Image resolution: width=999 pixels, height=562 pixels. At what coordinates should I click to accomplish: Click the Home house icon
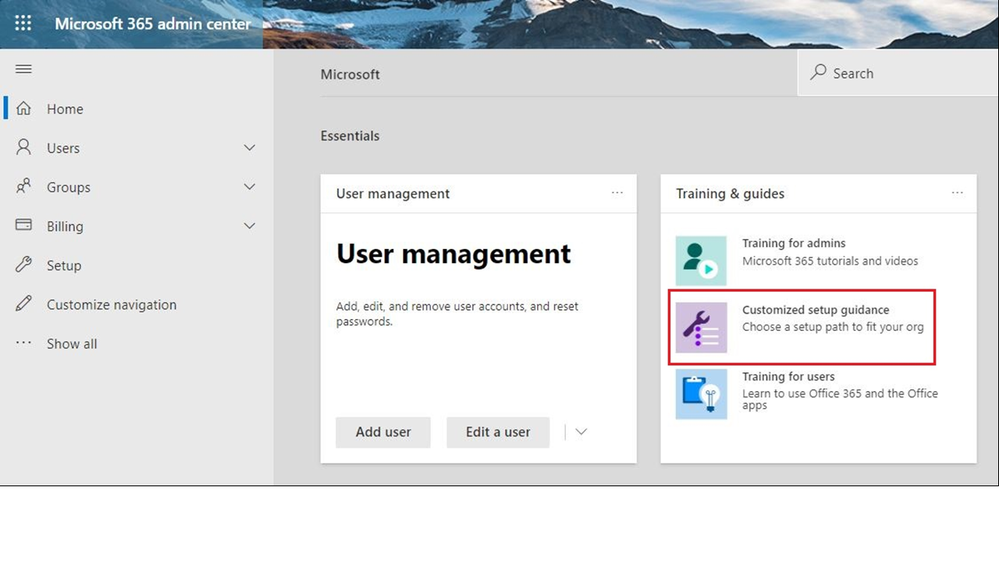pos(24,108)
